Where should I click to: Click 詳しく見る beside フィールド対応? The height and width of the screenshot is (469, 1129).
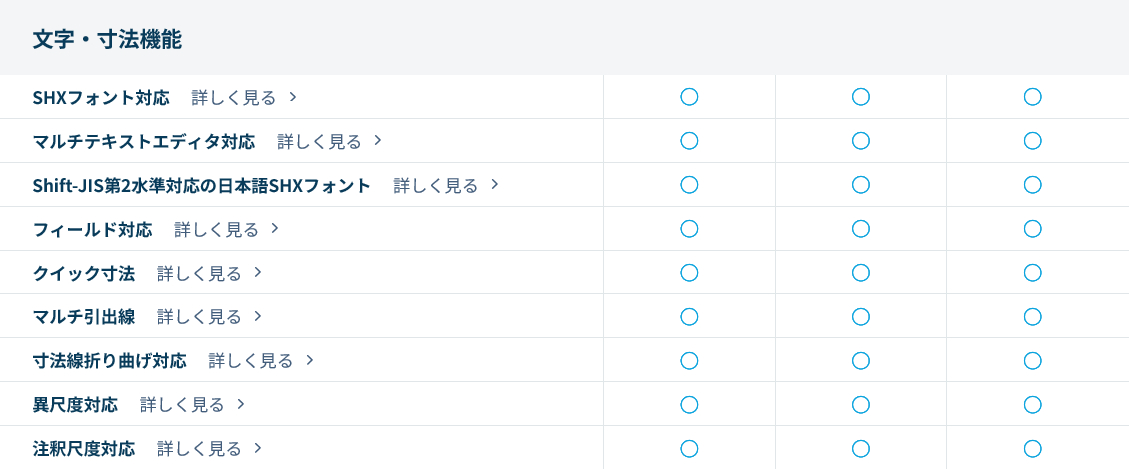pyautogui.click(x=216, y=229)
